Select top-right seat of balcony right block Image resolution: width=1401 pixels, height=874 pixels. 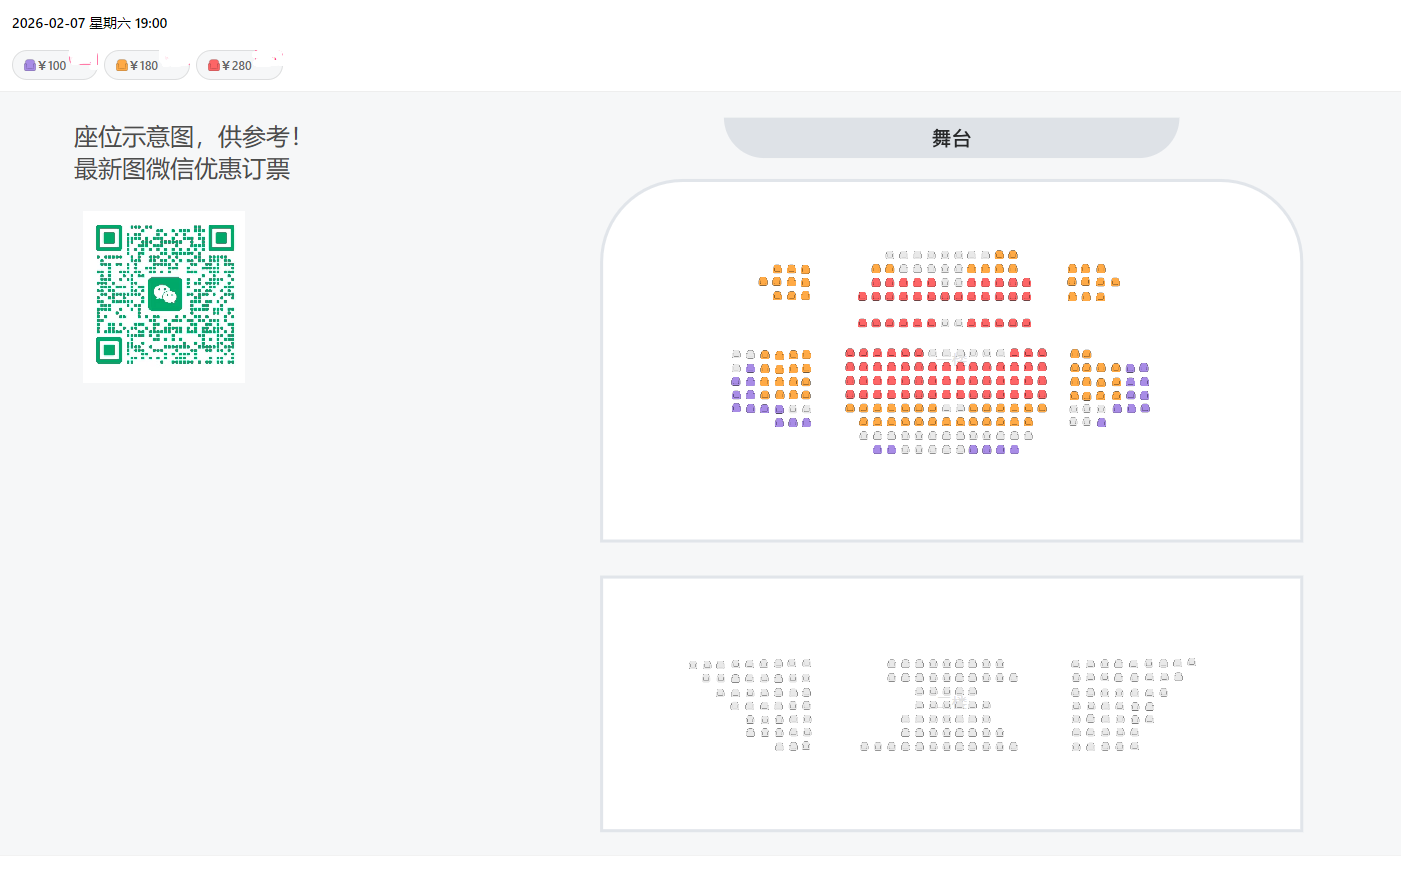point(1191,663)
